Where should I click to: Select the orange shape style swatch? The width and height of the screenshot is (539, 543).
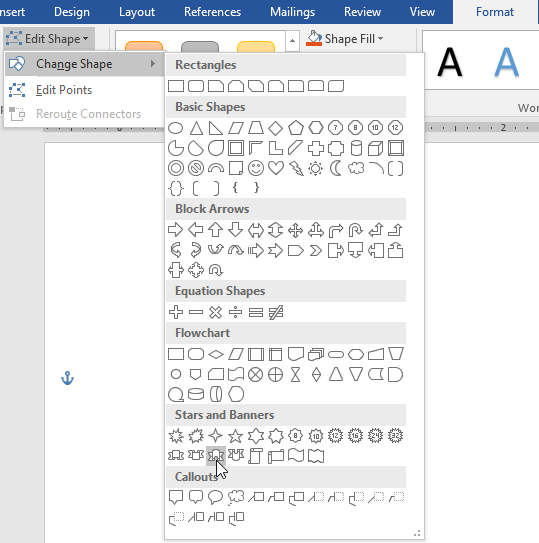pyautogui.click(x=144, y=46)
